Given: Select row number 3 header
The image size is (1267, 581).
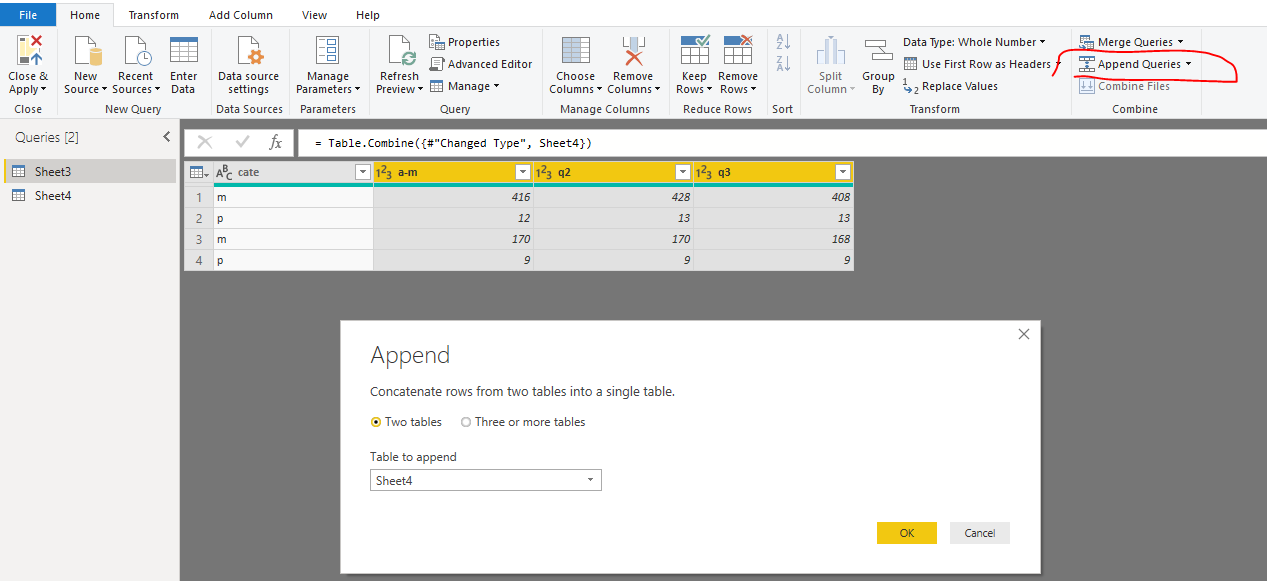Looking at the screenshot, I should [199, 239].
